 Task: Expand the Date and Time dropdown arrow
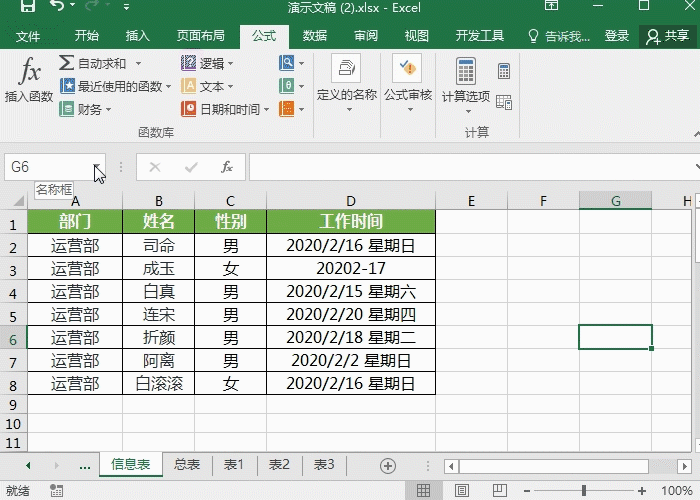coord(267,109)
